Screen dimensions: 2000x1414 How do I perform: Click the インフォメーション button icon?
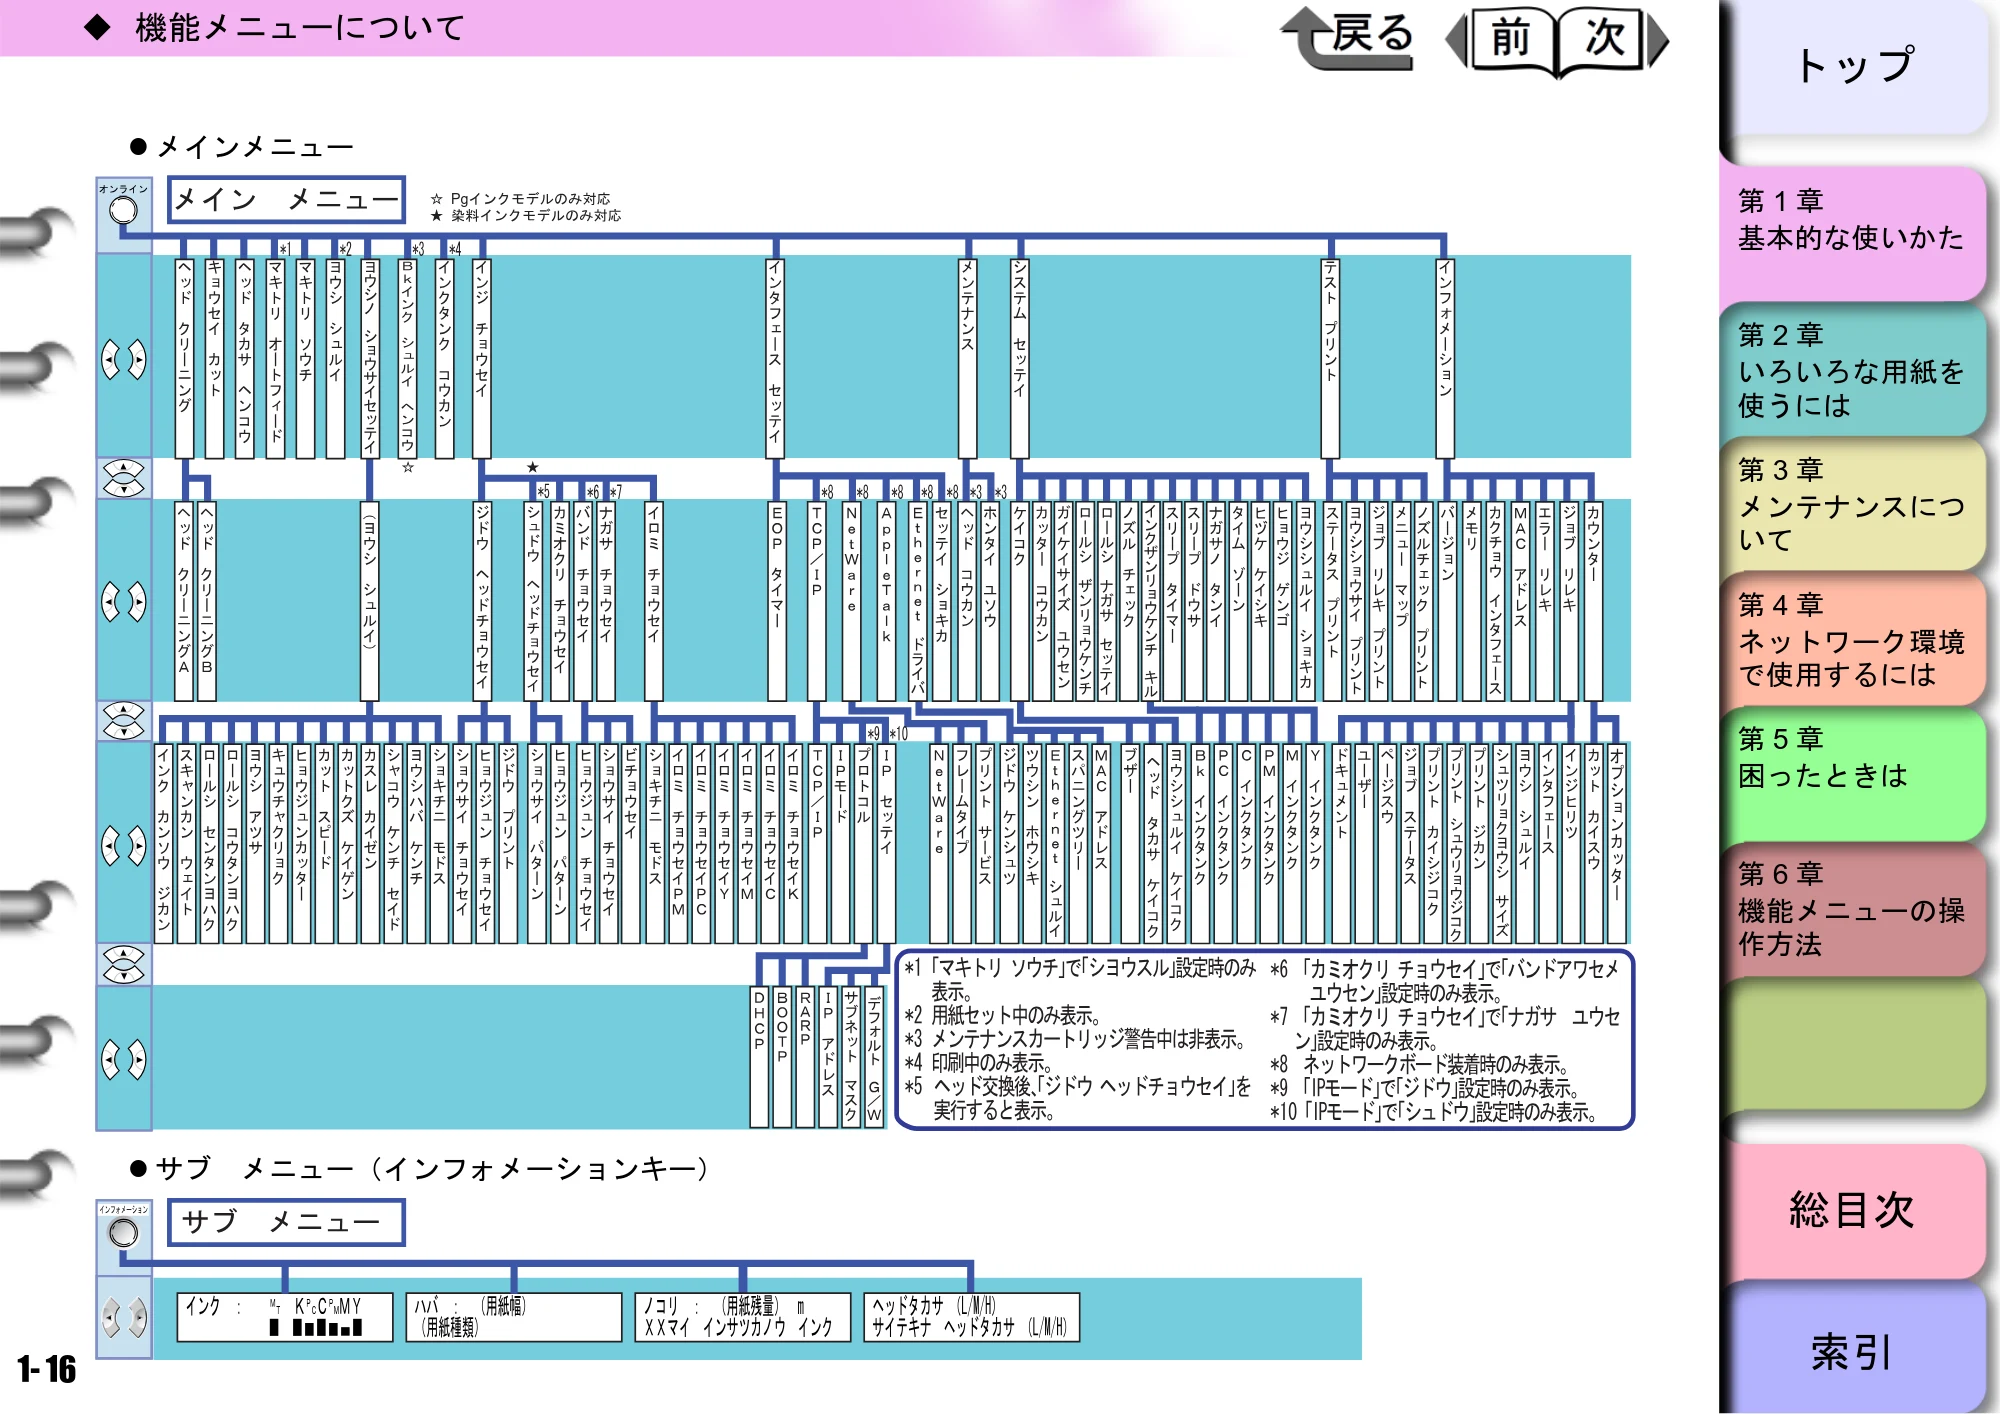tap(123, 1232)
